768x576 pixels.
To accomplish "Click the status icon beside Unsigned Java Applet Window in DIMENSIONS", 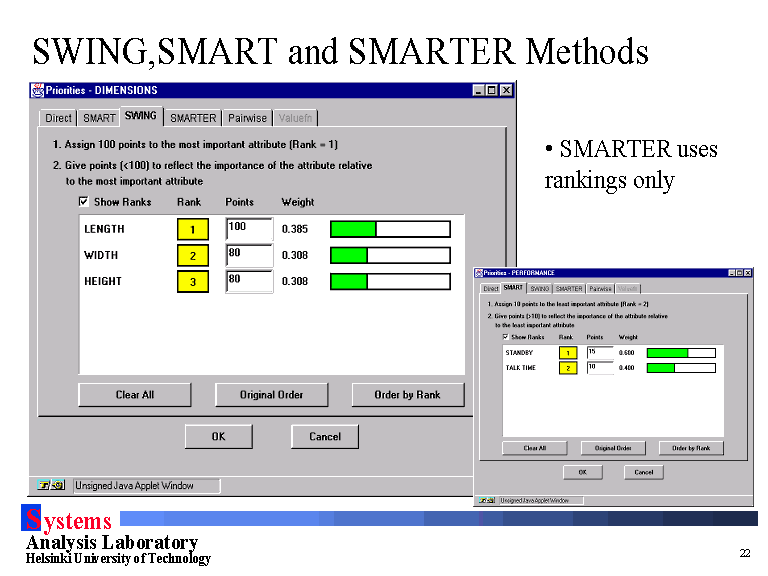I will click(52, 486).
